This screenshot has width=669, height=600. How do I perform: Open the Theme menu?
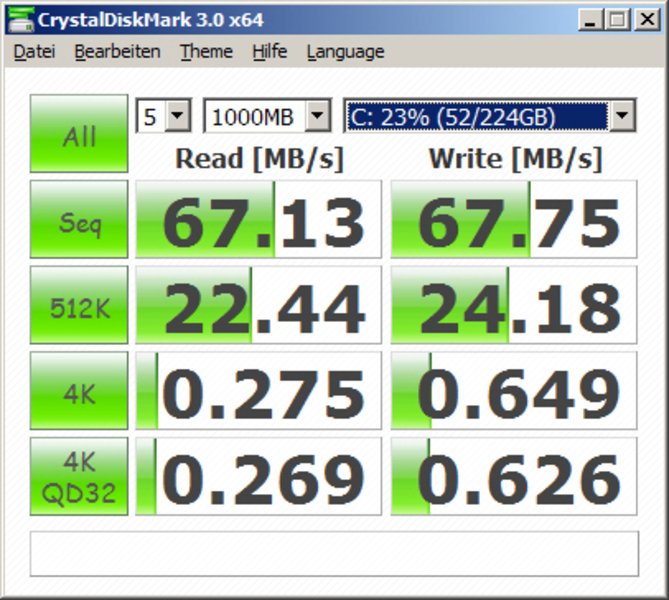tap(206, 52)
